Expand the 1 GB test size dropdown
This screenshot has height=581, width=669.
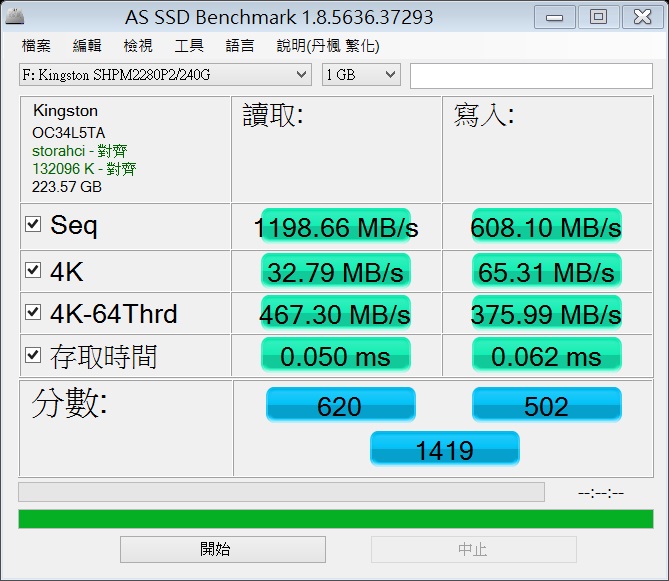361,75
